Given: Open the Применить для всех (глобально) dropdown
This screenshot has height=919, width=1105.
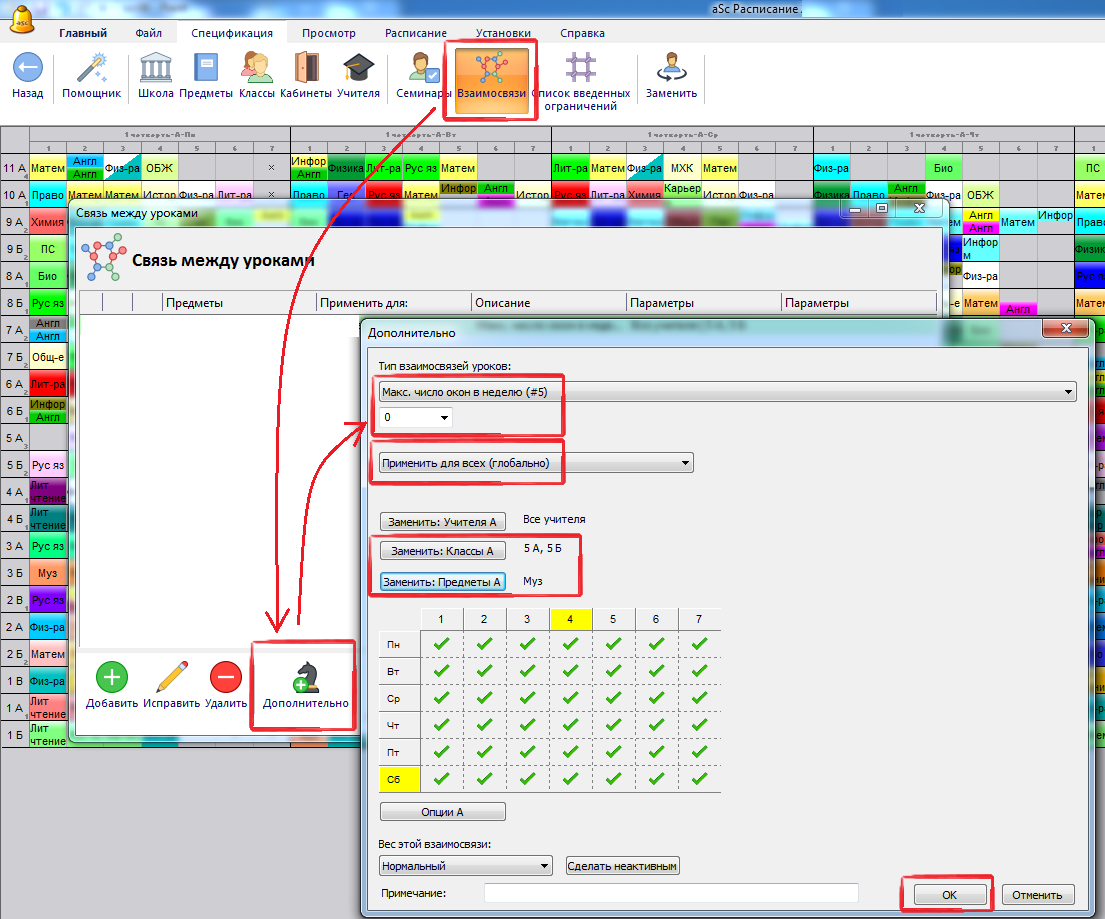Looking at the screenshot, I should (x=684, y=463).
